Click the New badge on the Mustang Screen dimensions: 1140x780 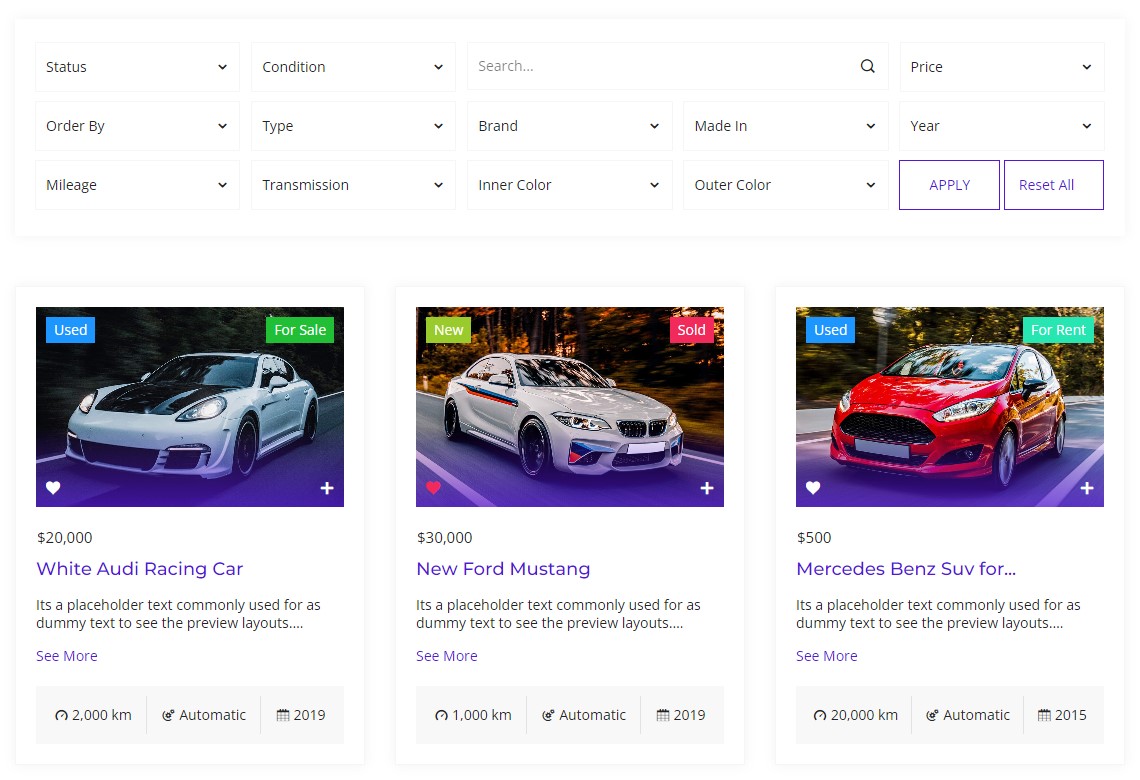coord(448,329)
